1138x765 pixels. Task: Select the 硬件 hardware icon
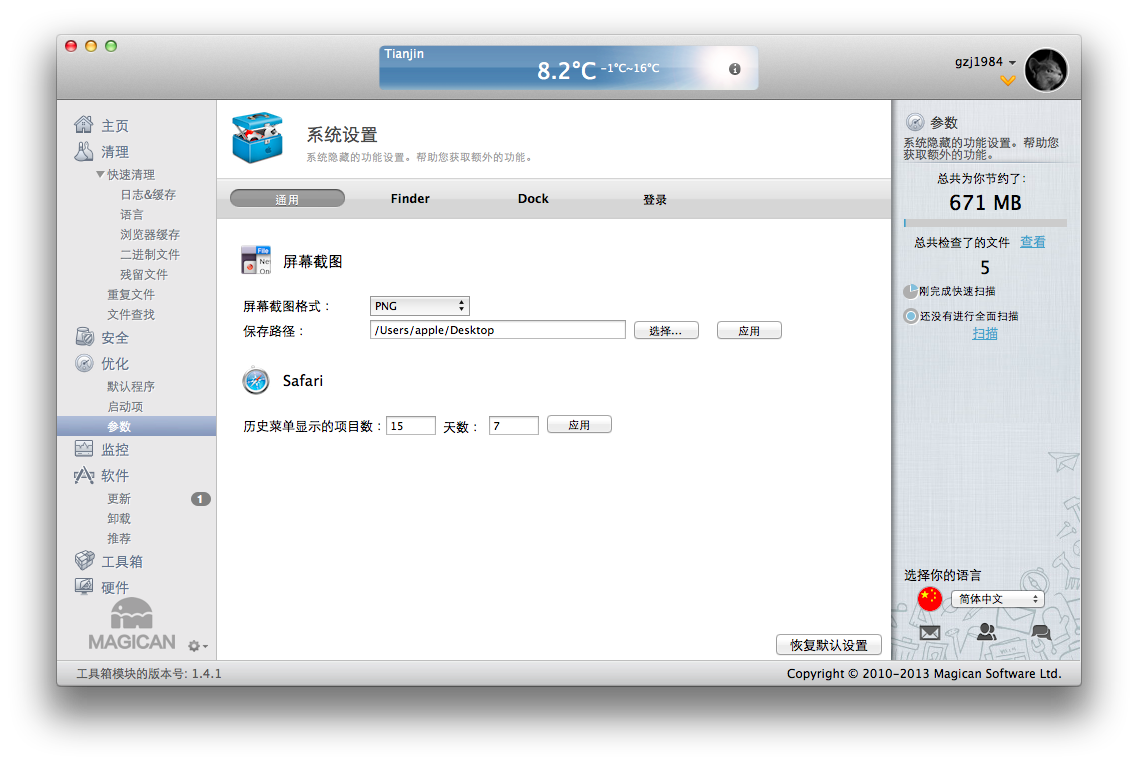pos(84,586)
